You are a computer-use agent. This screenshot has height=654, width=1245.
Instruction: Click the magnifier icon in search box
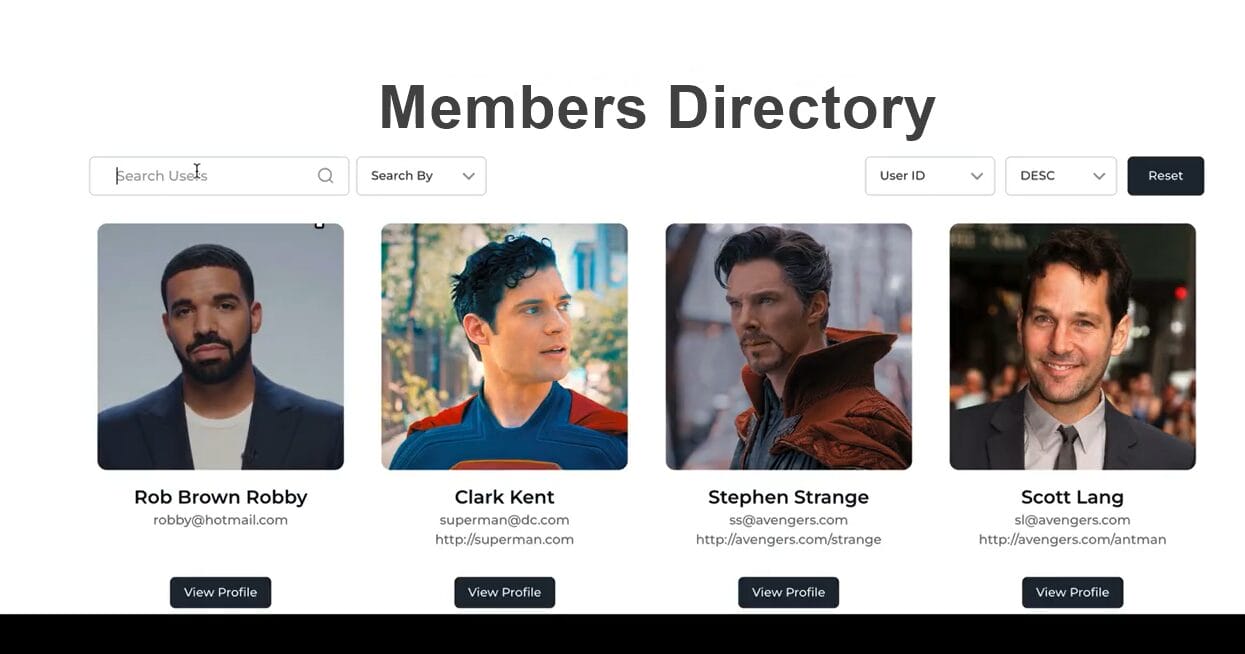[x=325, y=176]
